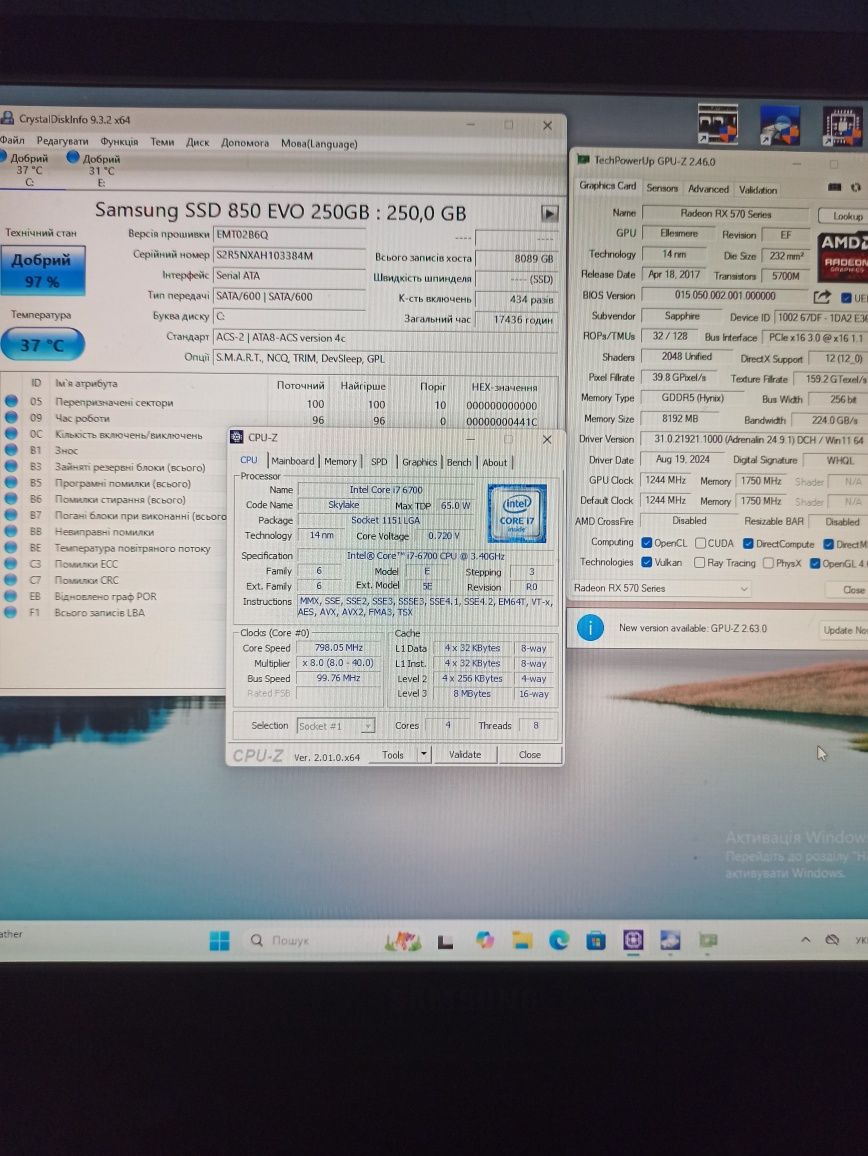Toggle the PhysX checkbox
Image resolution: width=868 pixels, height=1156 pixels.
[768, 563]
